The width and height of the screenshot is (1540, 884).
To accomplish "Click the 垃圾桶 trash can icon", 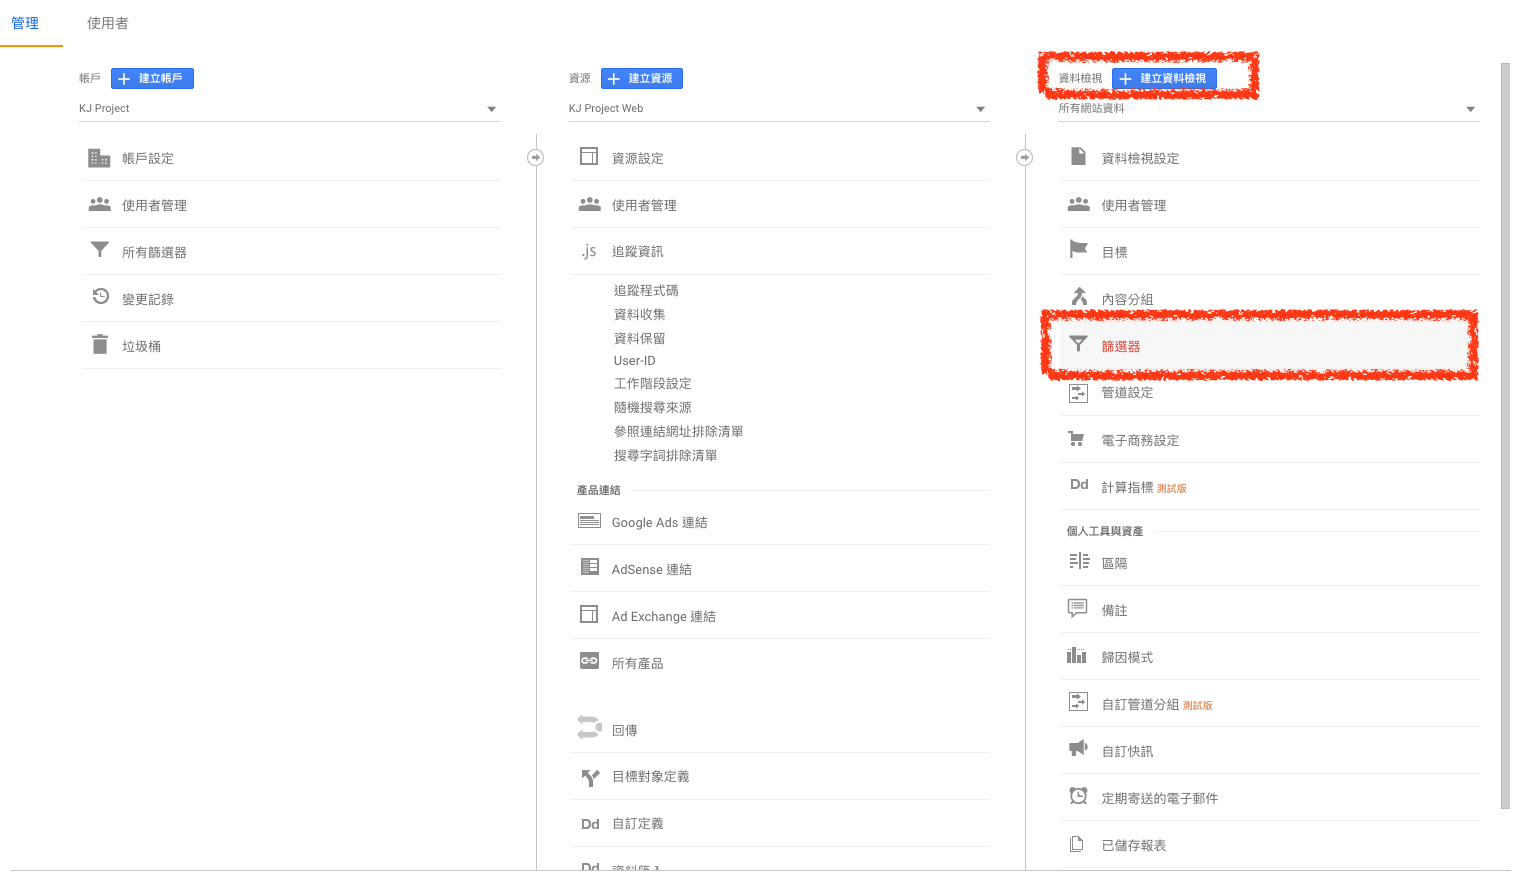I will tap(100, 345).
